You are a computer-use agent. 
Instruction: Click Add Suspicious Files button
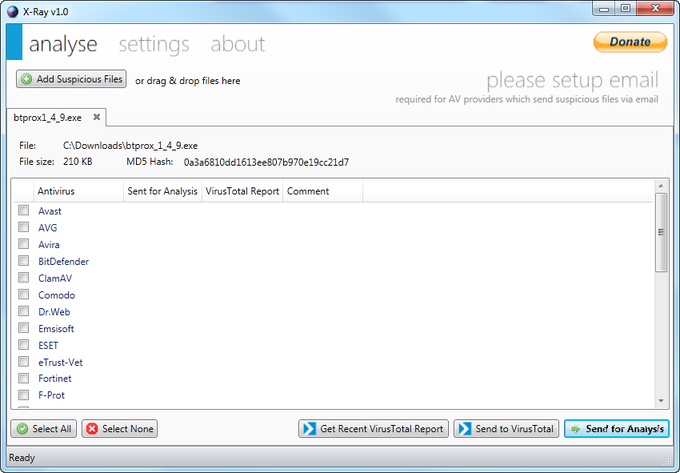click(72, 79)
